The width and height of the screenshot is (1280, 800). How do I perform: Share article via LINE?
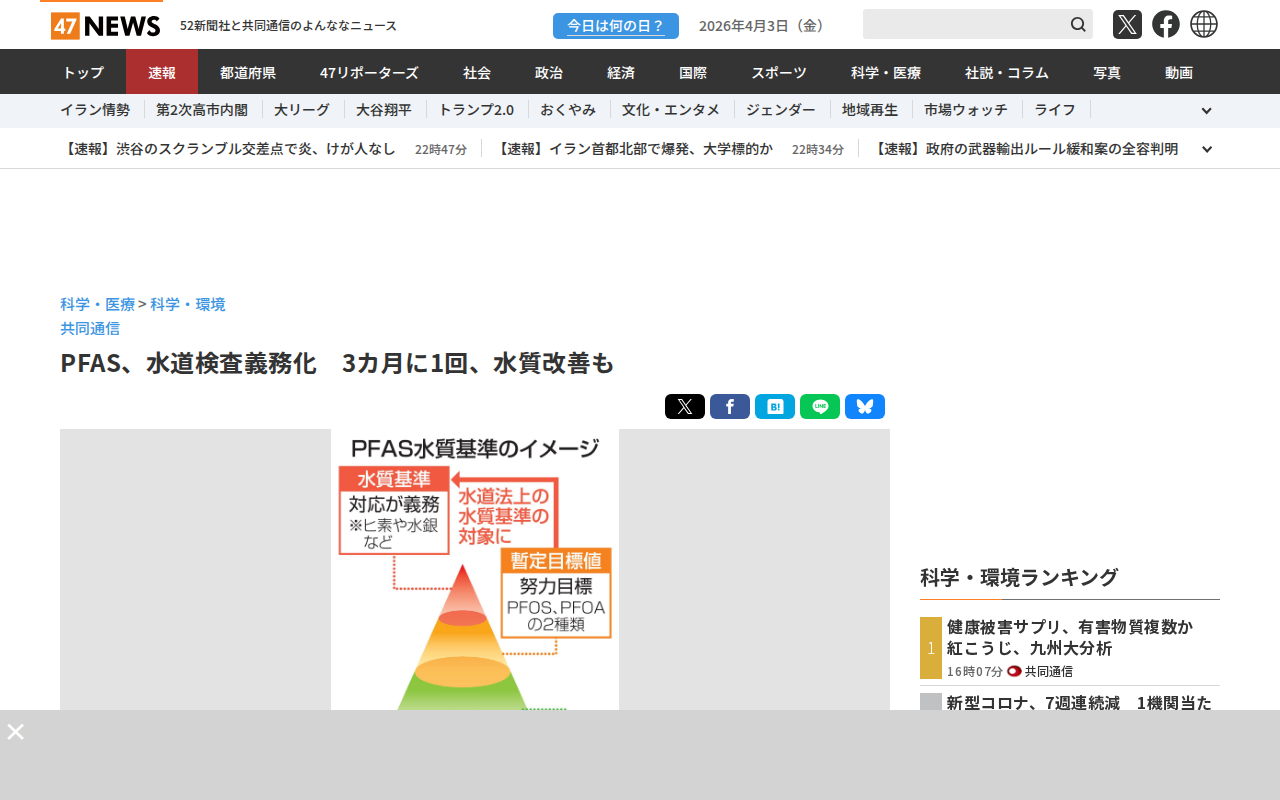pyautogui.click(x=819, y=406)
